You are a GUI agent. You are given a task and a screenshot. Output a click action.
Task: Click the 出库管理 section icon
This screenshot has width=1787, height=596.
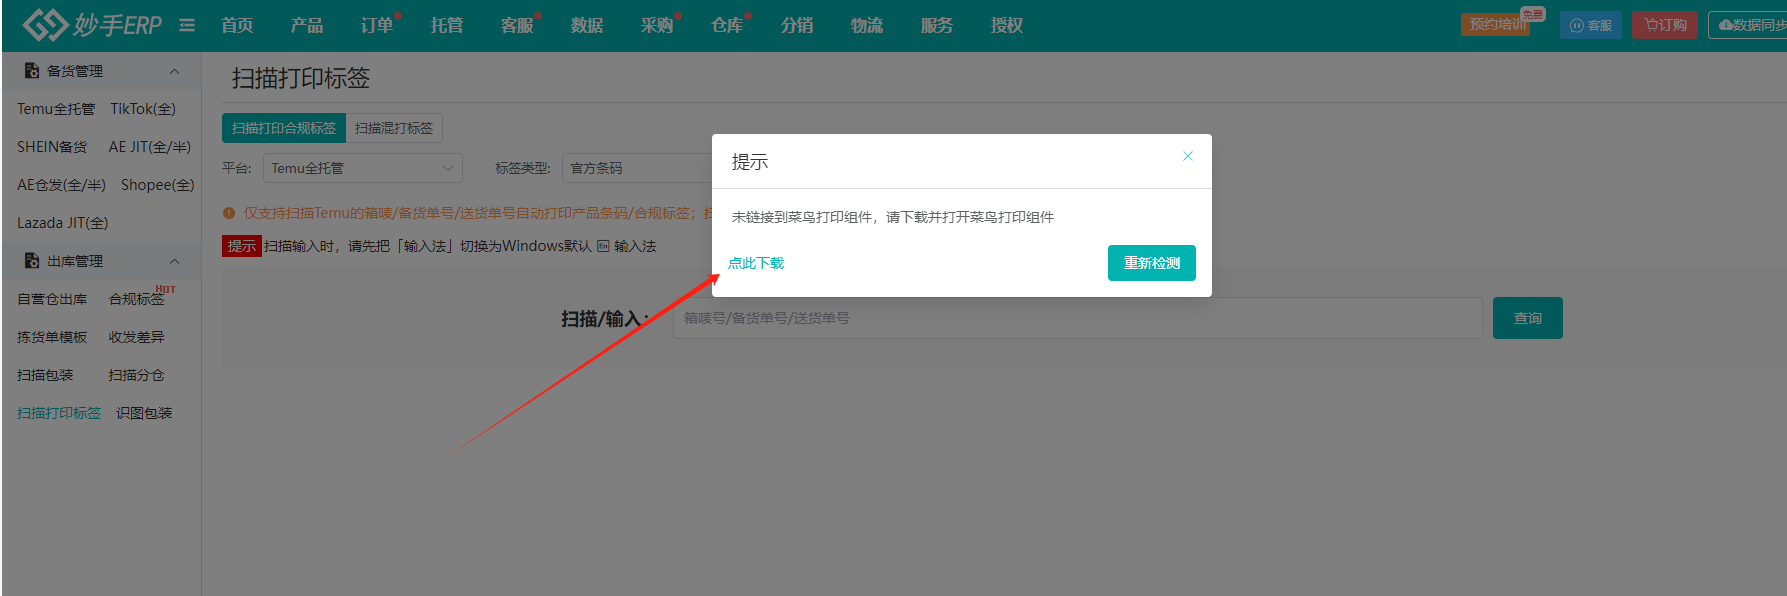point(32,261)
